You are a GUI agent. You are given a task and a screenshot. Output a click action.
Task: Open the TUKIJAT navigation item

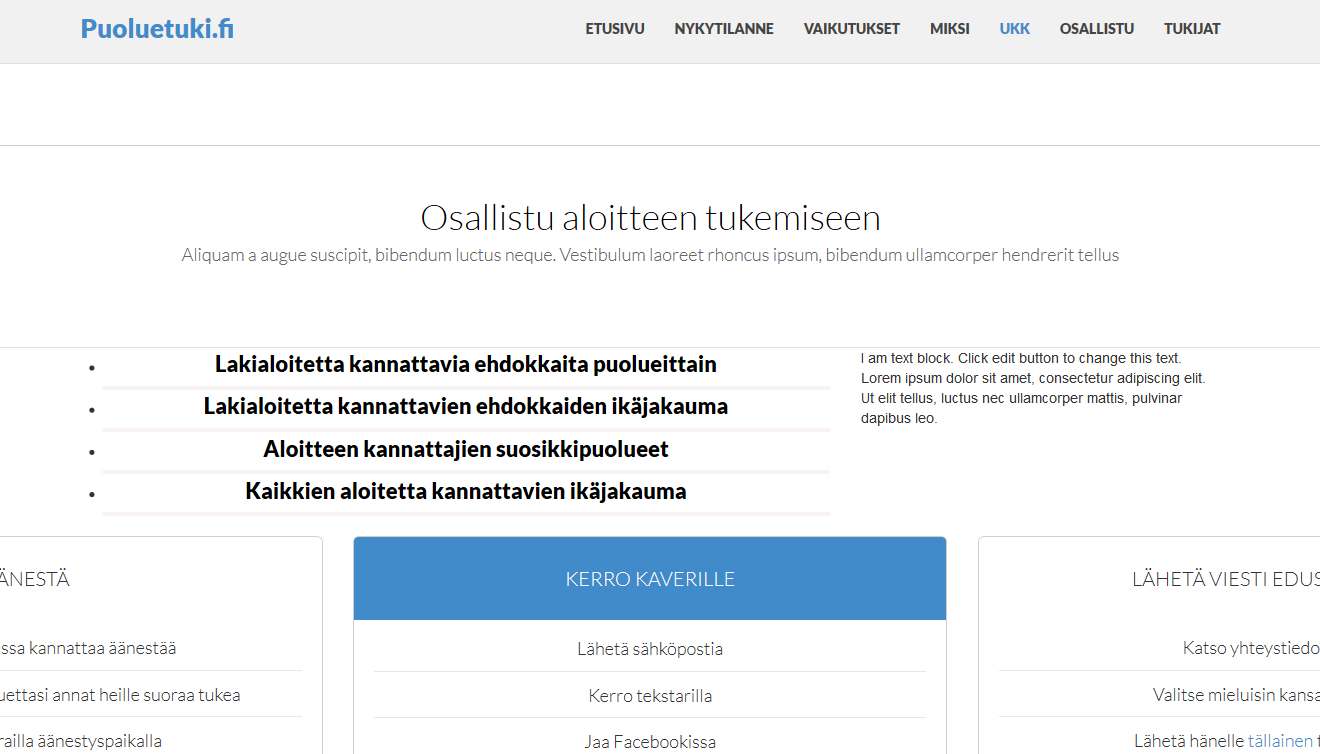pyautogui.click(x=1191, y=29)
